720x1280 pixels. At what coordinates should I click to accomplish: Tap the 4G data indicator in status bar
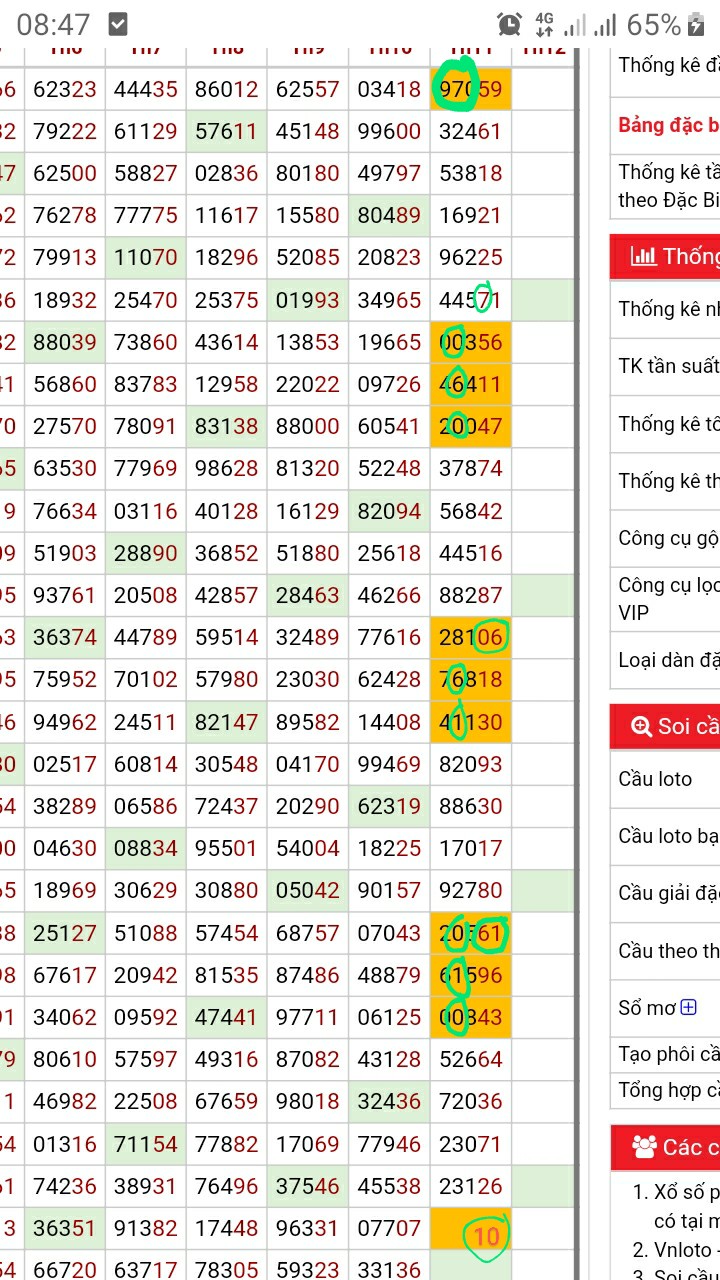[544, 24]
